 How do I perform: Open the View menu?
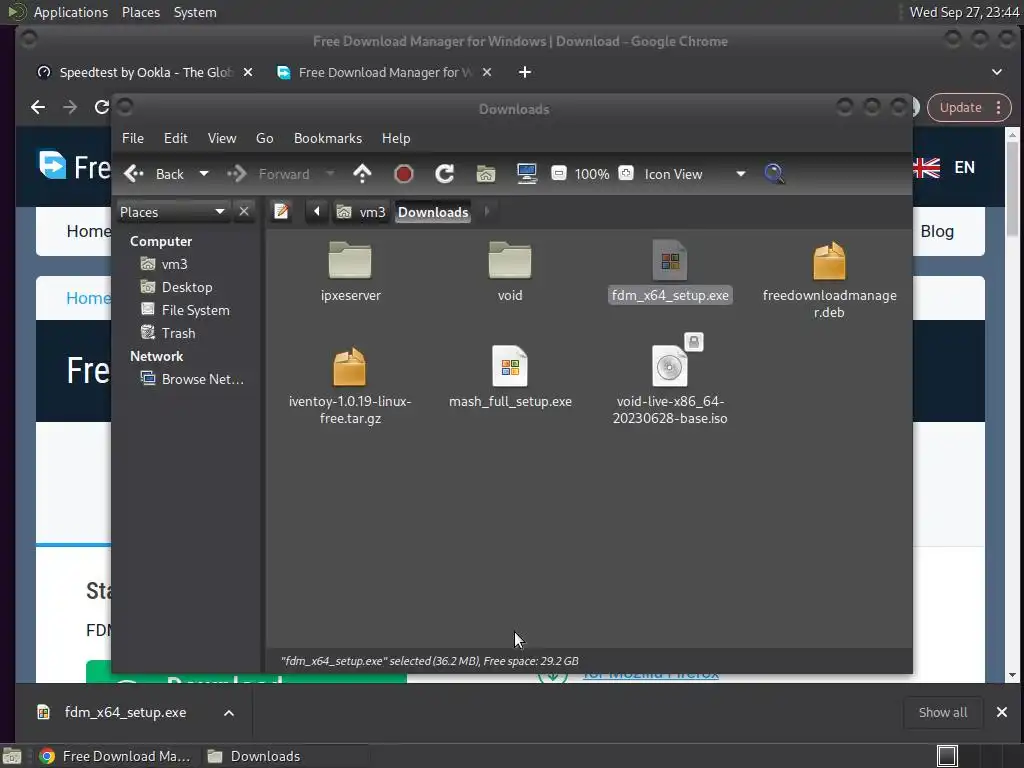(x=222, y=138)
